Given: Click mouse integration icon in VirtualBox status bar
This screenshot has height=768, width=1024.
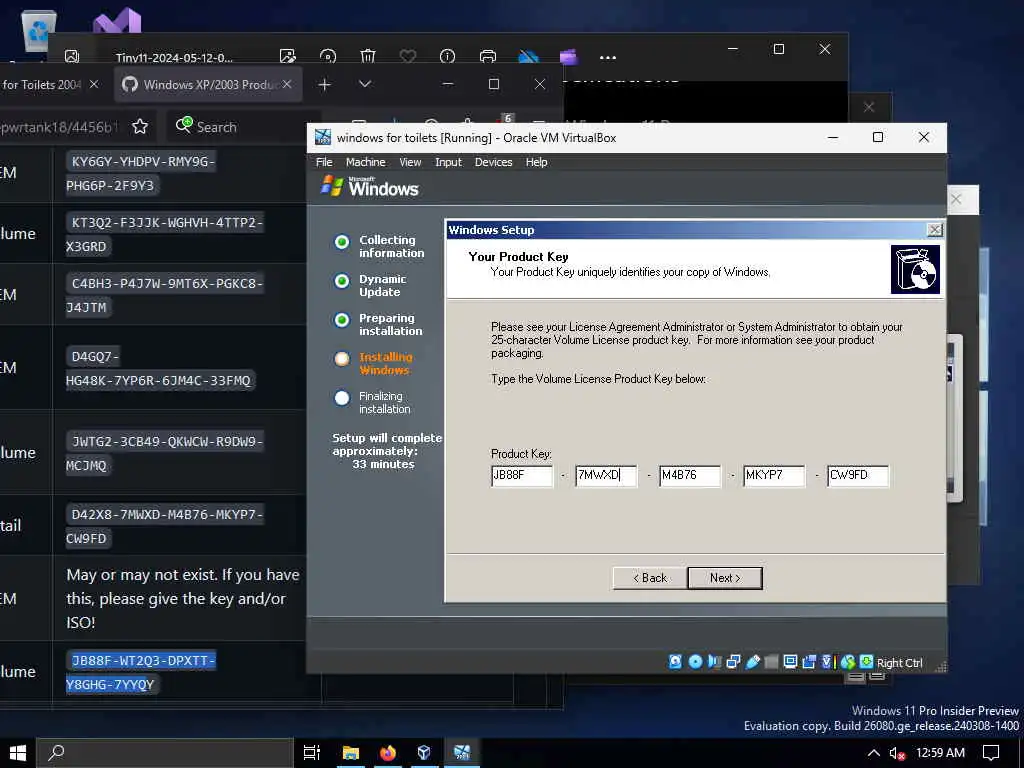Looking at the screenshot, I should click(x=848, y=662).
